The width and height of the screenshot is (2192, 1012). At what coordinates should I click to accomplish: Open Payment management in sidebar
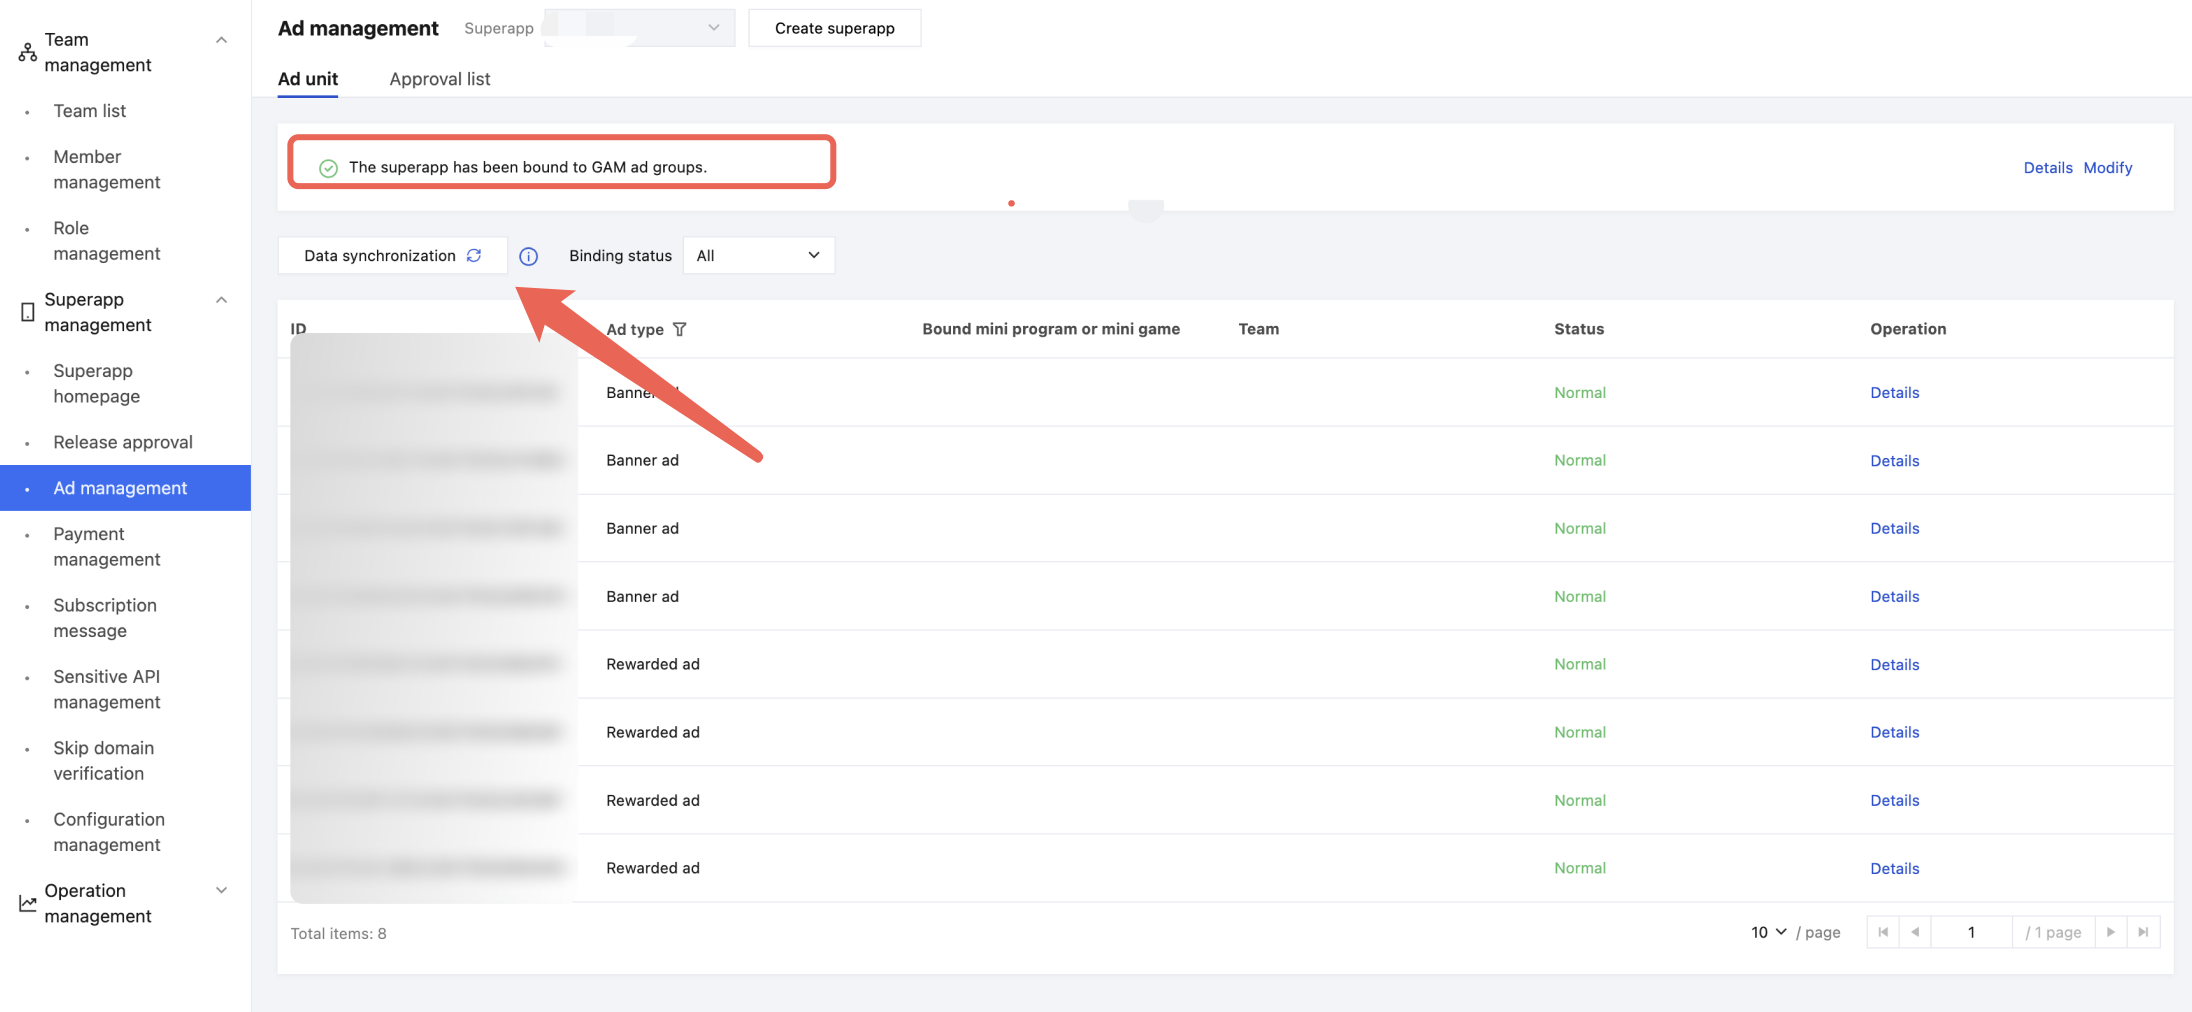pyautogui.click(x=106, y=547)
